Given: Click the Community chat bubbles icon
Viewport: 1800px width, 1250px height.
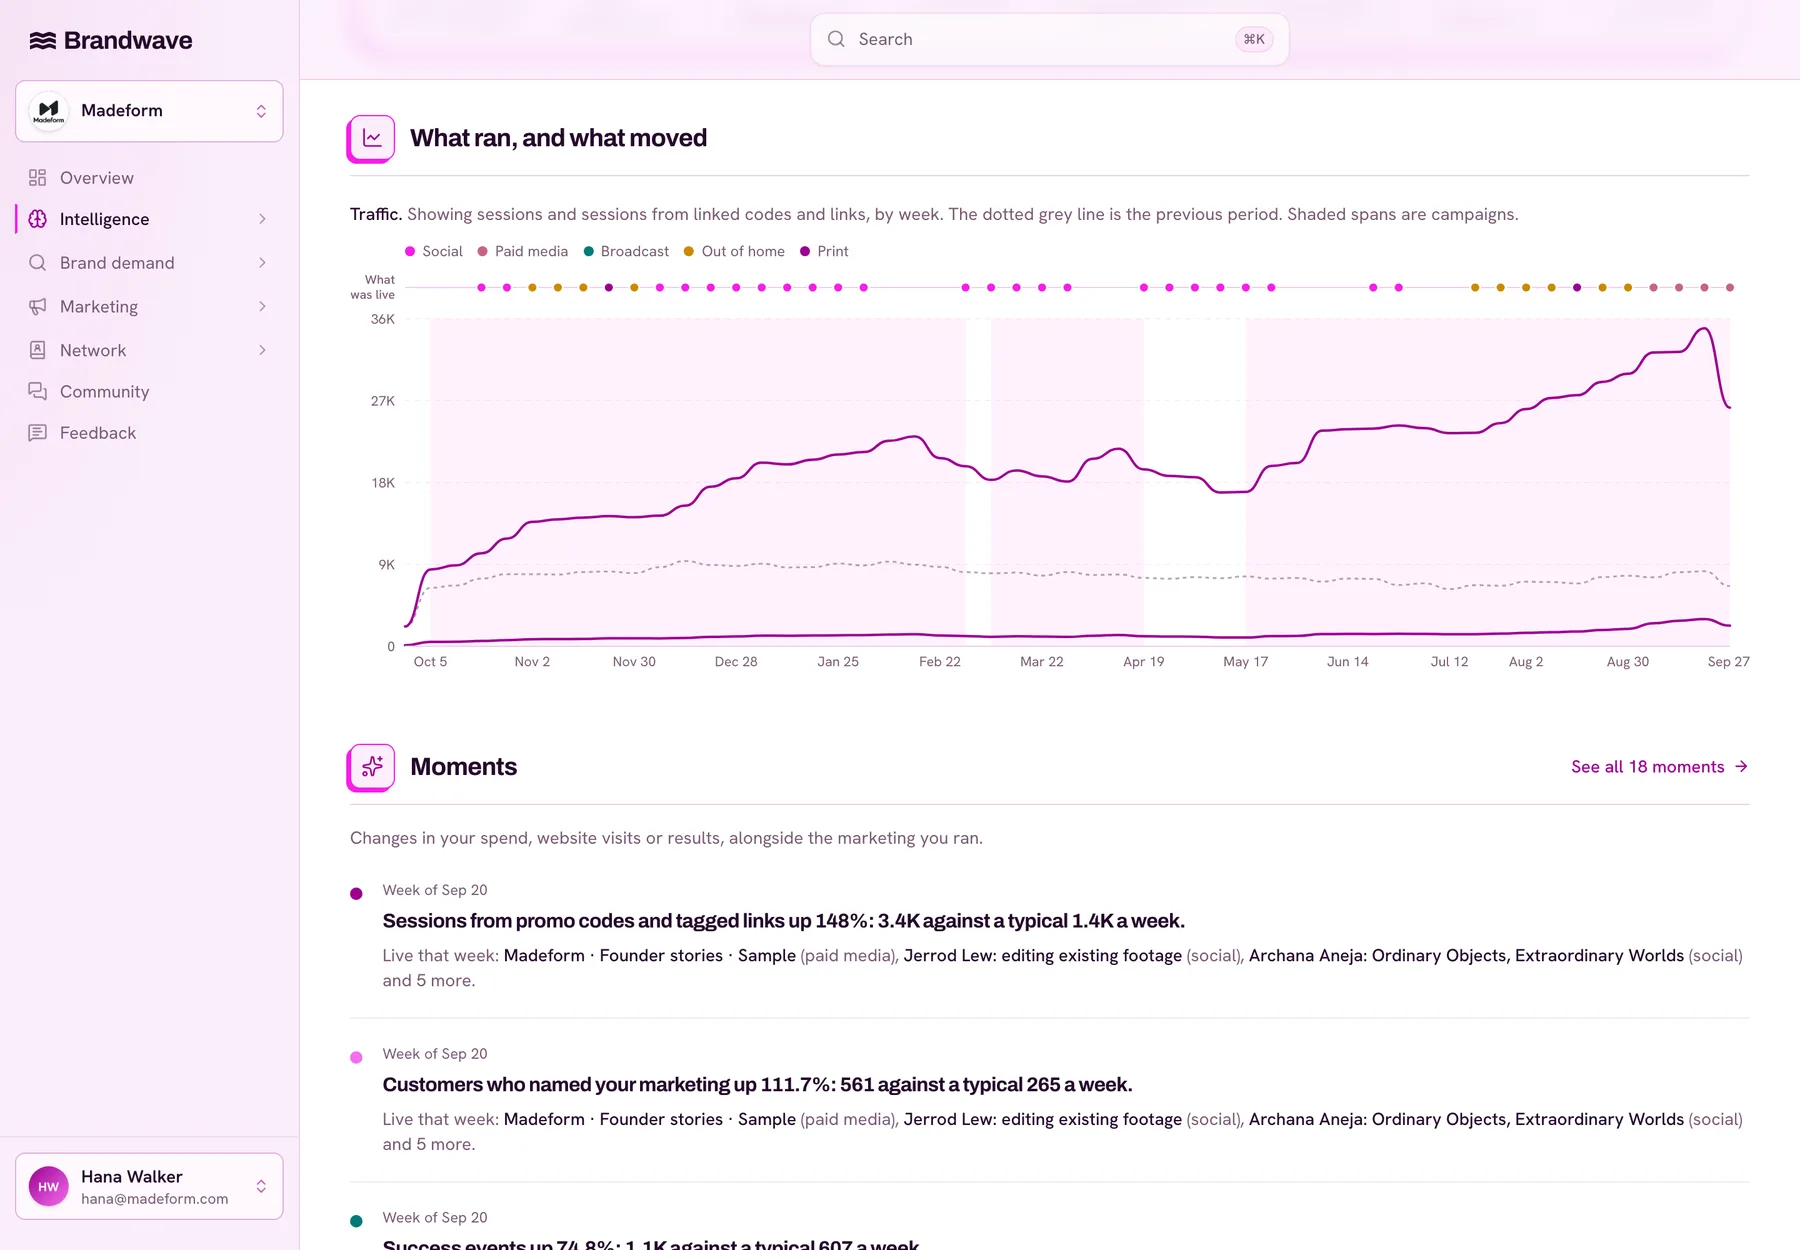Looking at the screenshot, I should (38, 392).
